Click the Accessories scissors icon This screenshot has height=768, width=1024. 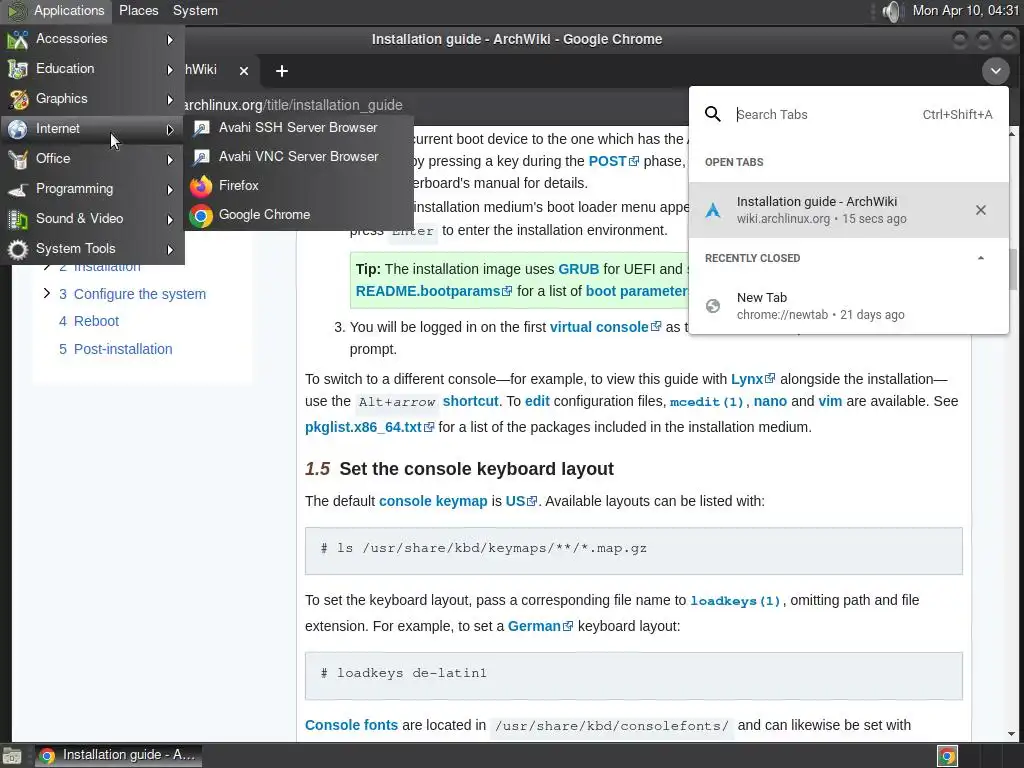pos(18,39)
